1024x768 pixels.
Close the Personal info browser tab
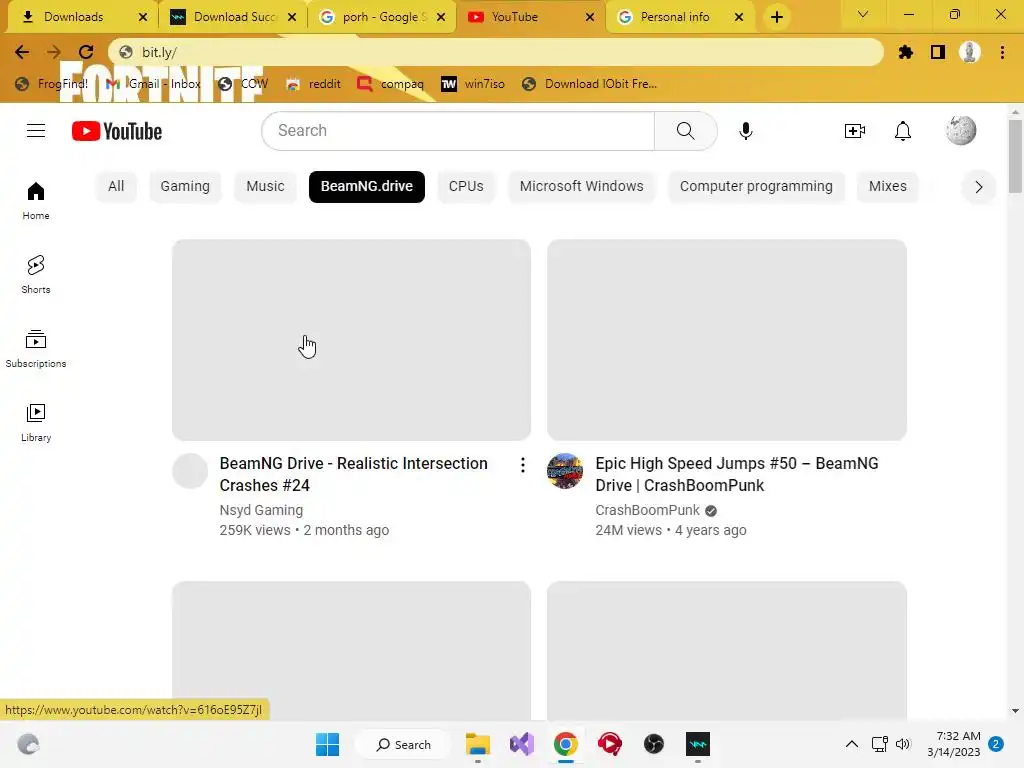(739, 18)
